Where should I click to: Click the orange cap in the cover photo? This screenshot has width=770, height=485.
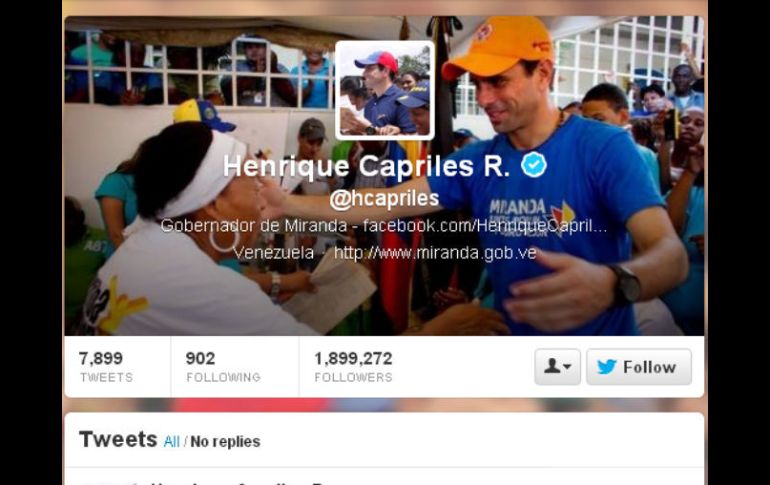(496, 45)
